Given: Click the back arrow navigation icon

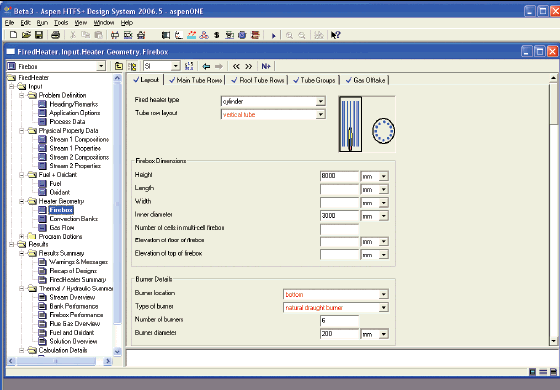Looking at the screenshot, I should coord(206,66).
